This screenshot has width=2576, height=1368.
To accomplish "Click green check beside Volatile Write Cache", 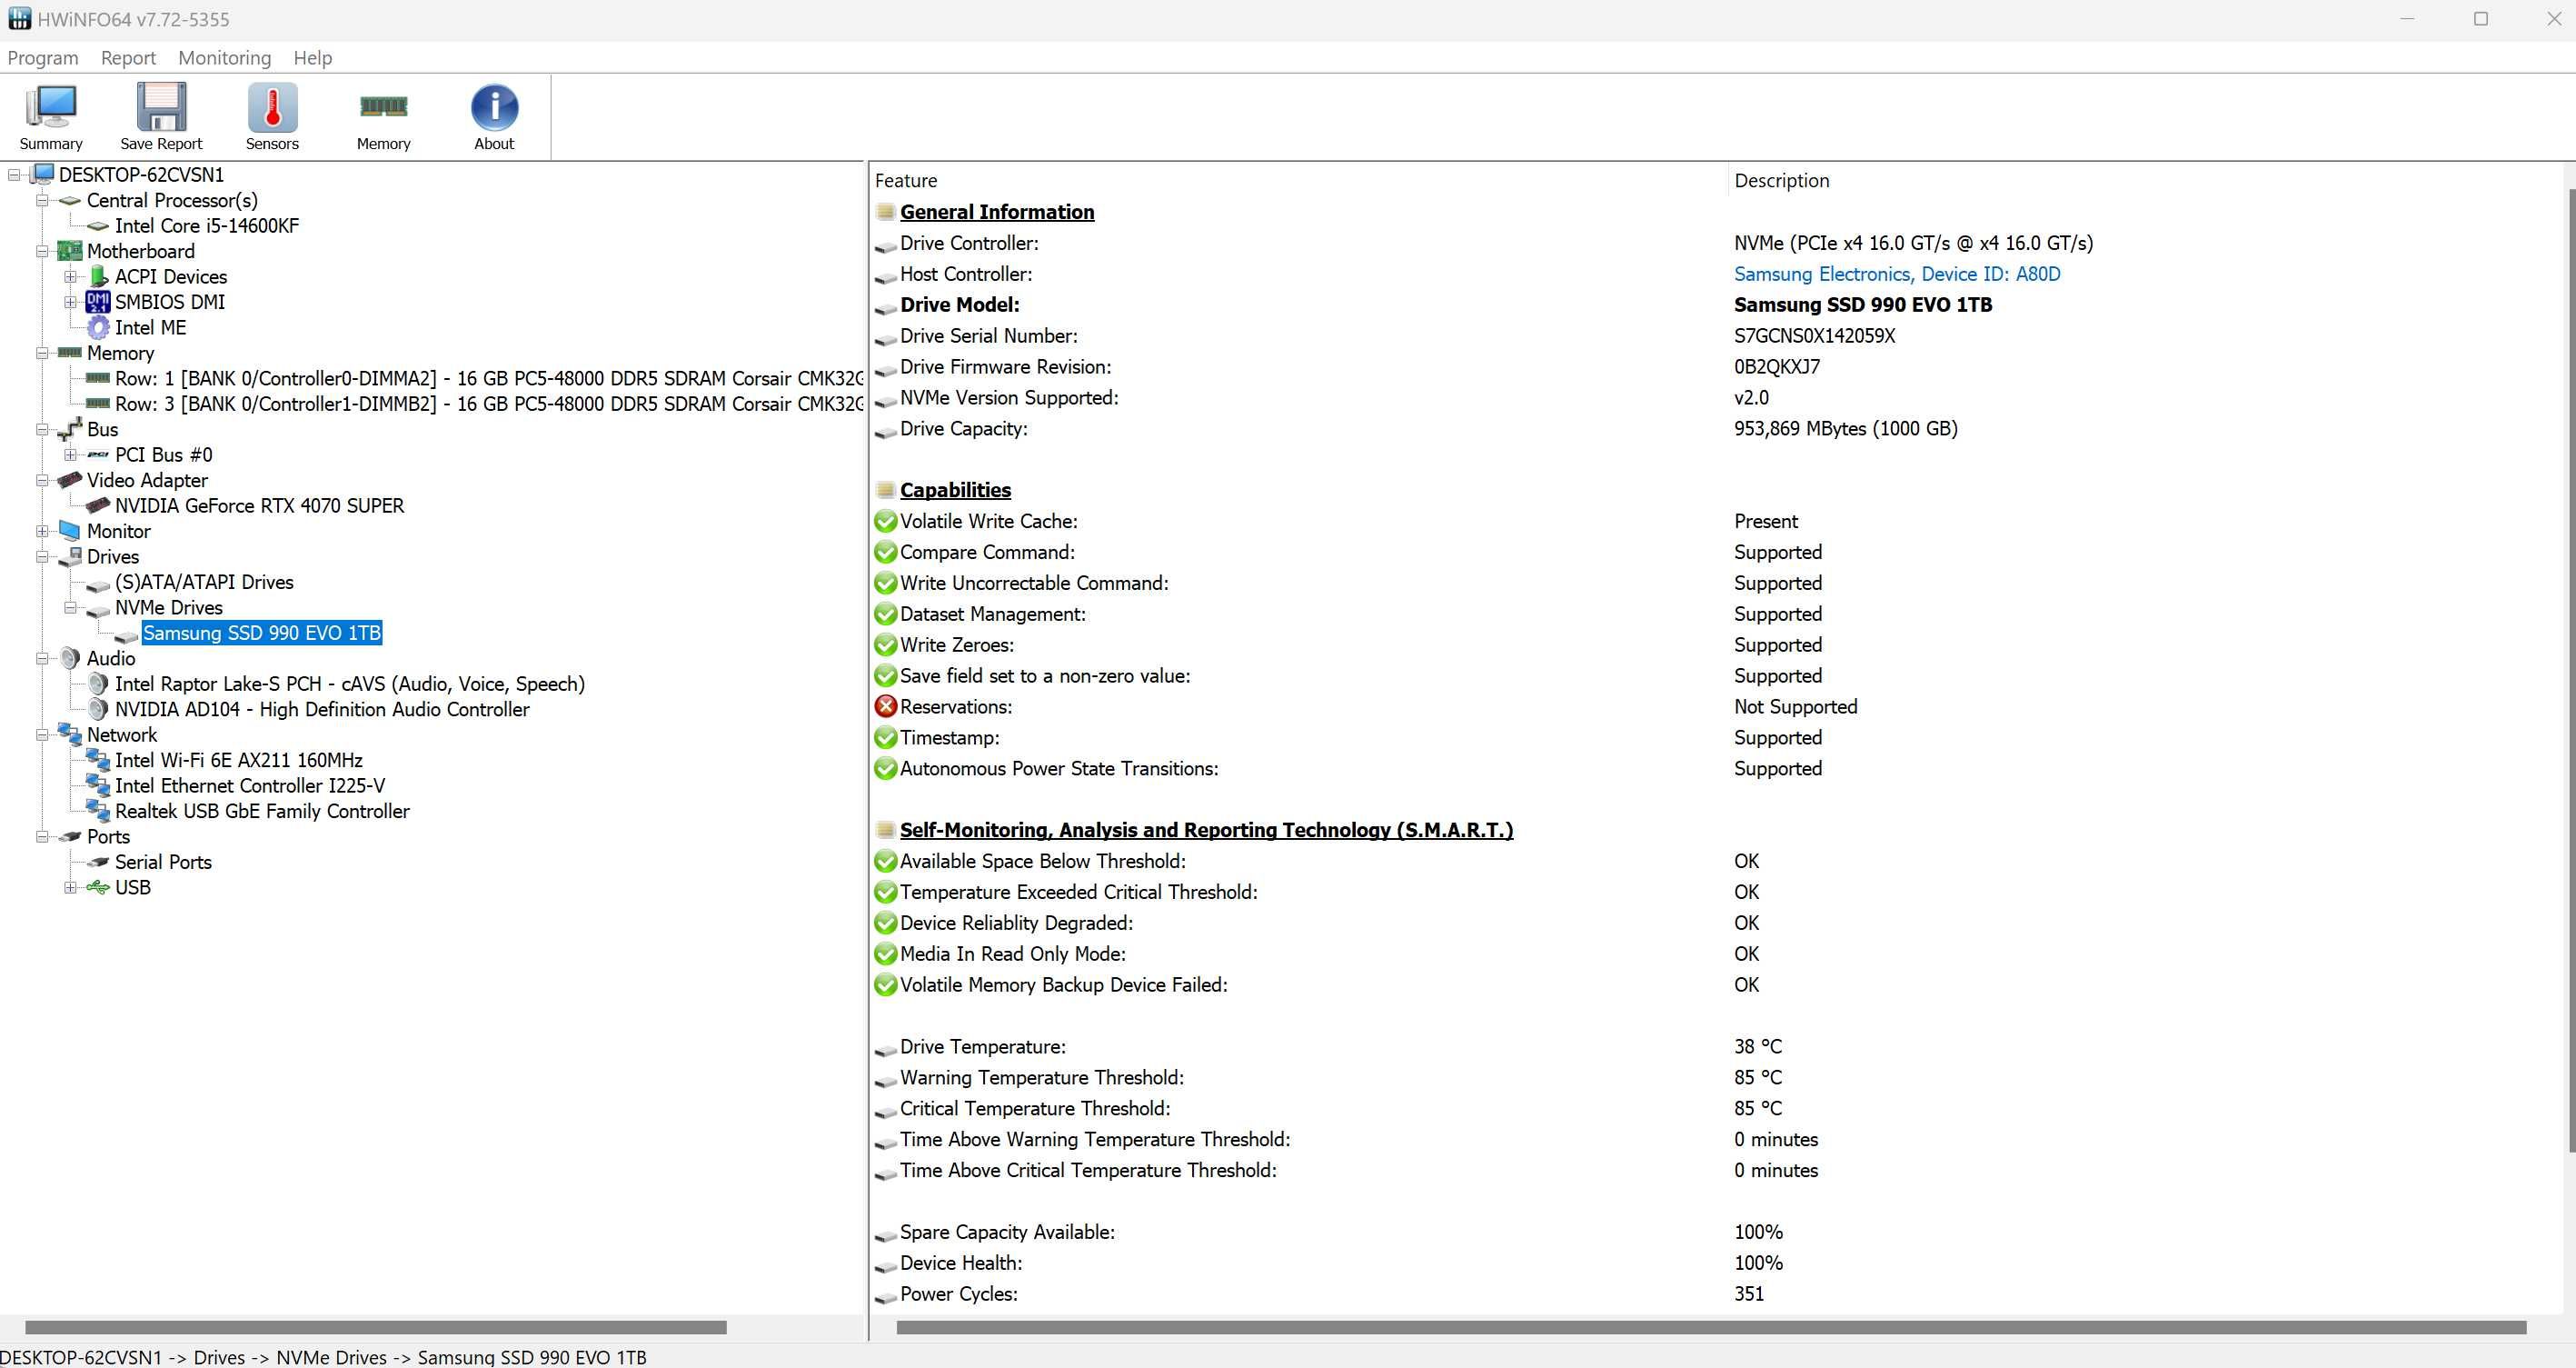I will 885,521.
